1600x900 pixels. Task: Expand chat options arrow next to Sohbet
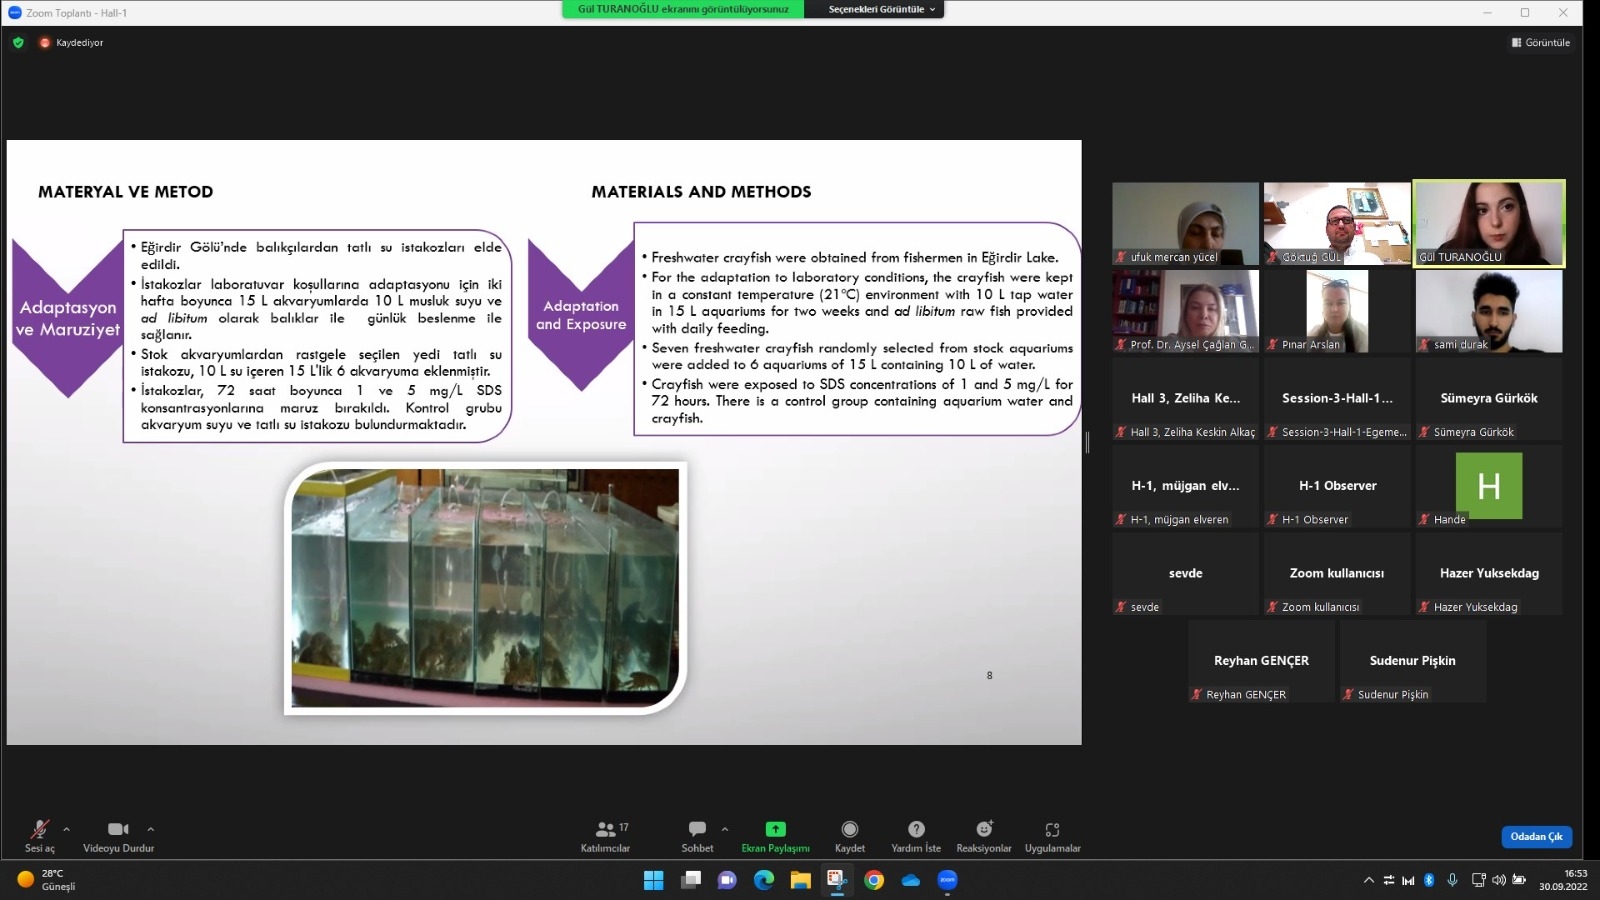(725, 829)
